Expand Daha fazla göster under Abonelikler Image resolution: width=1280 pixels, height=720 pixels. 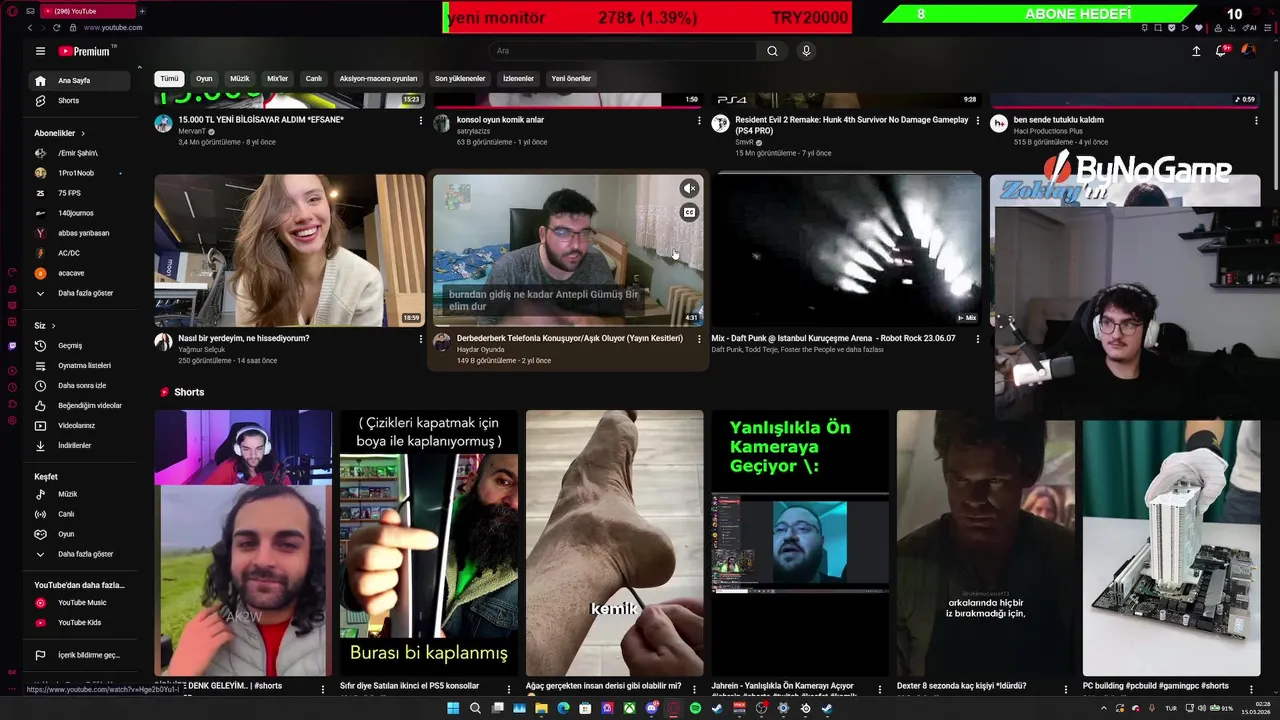80,293
